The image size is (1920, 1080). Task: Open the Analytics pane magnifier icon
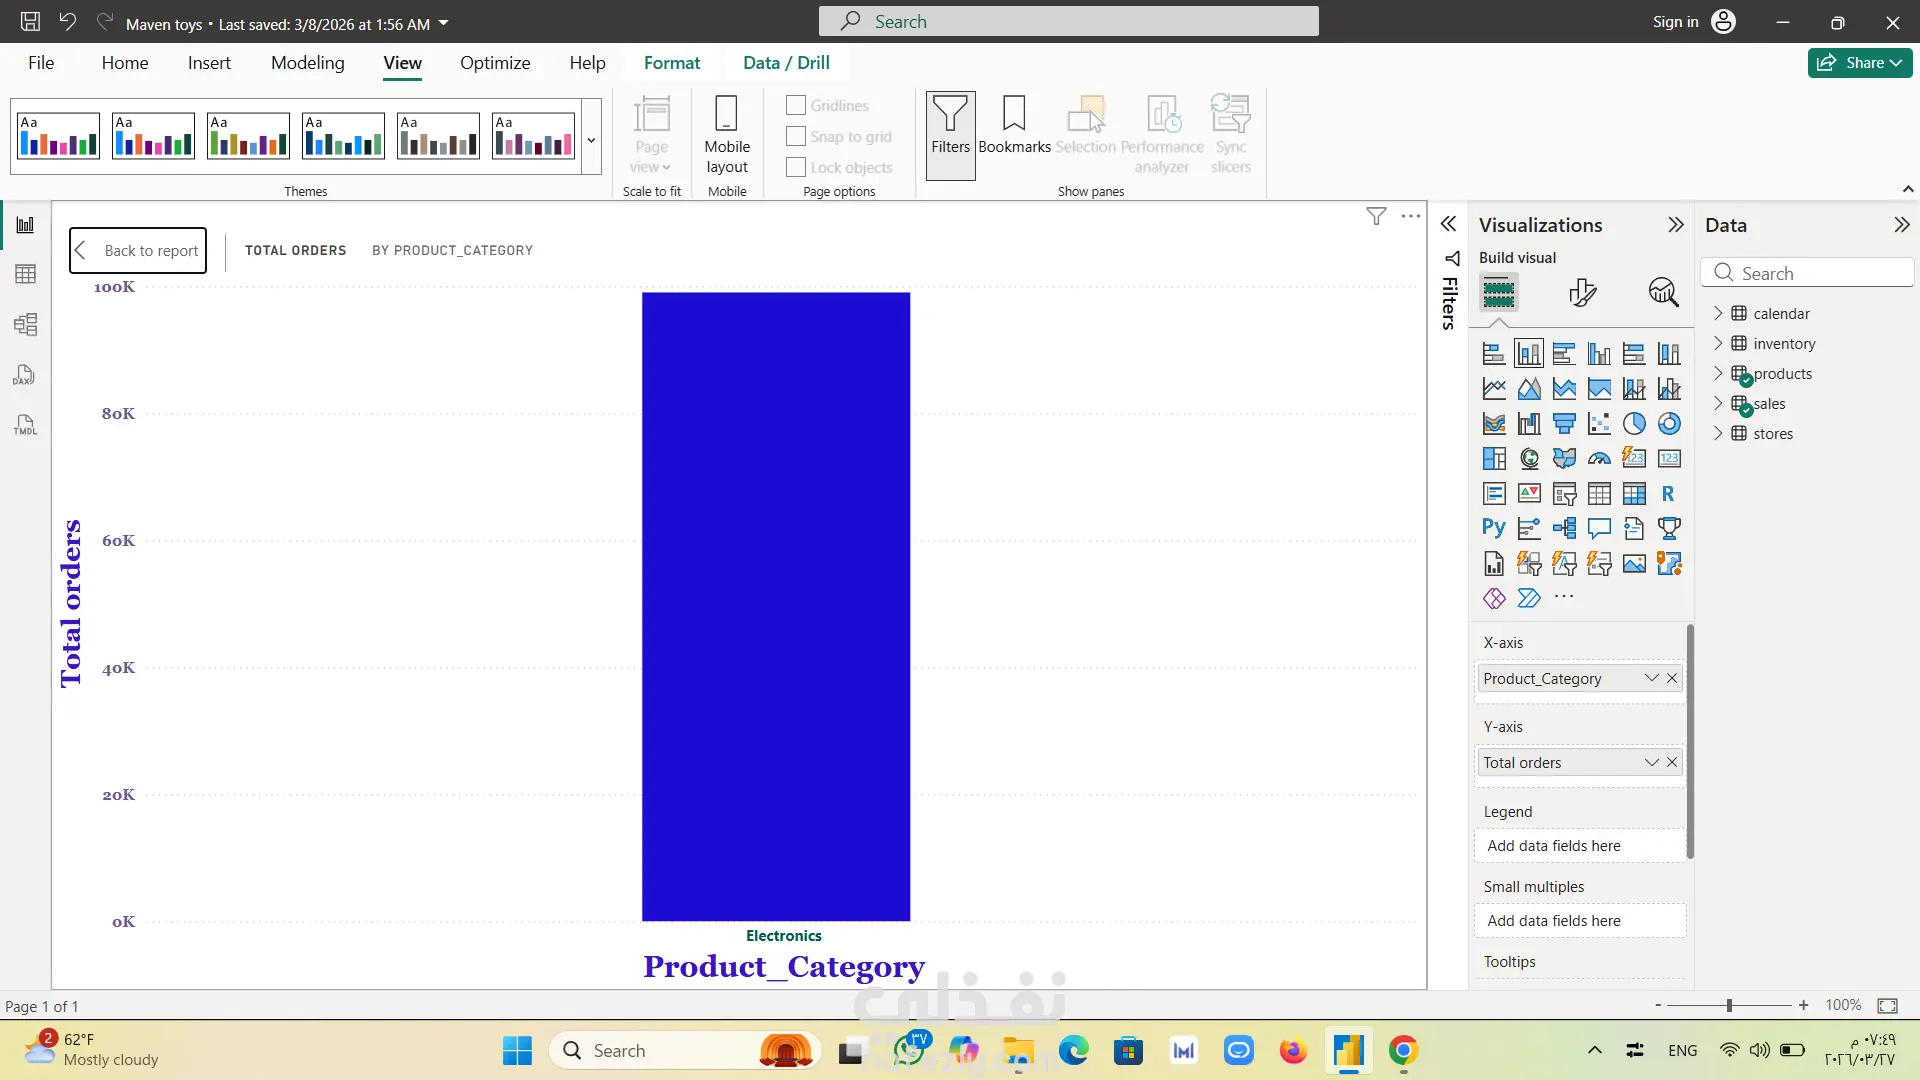pos(1662,292)
